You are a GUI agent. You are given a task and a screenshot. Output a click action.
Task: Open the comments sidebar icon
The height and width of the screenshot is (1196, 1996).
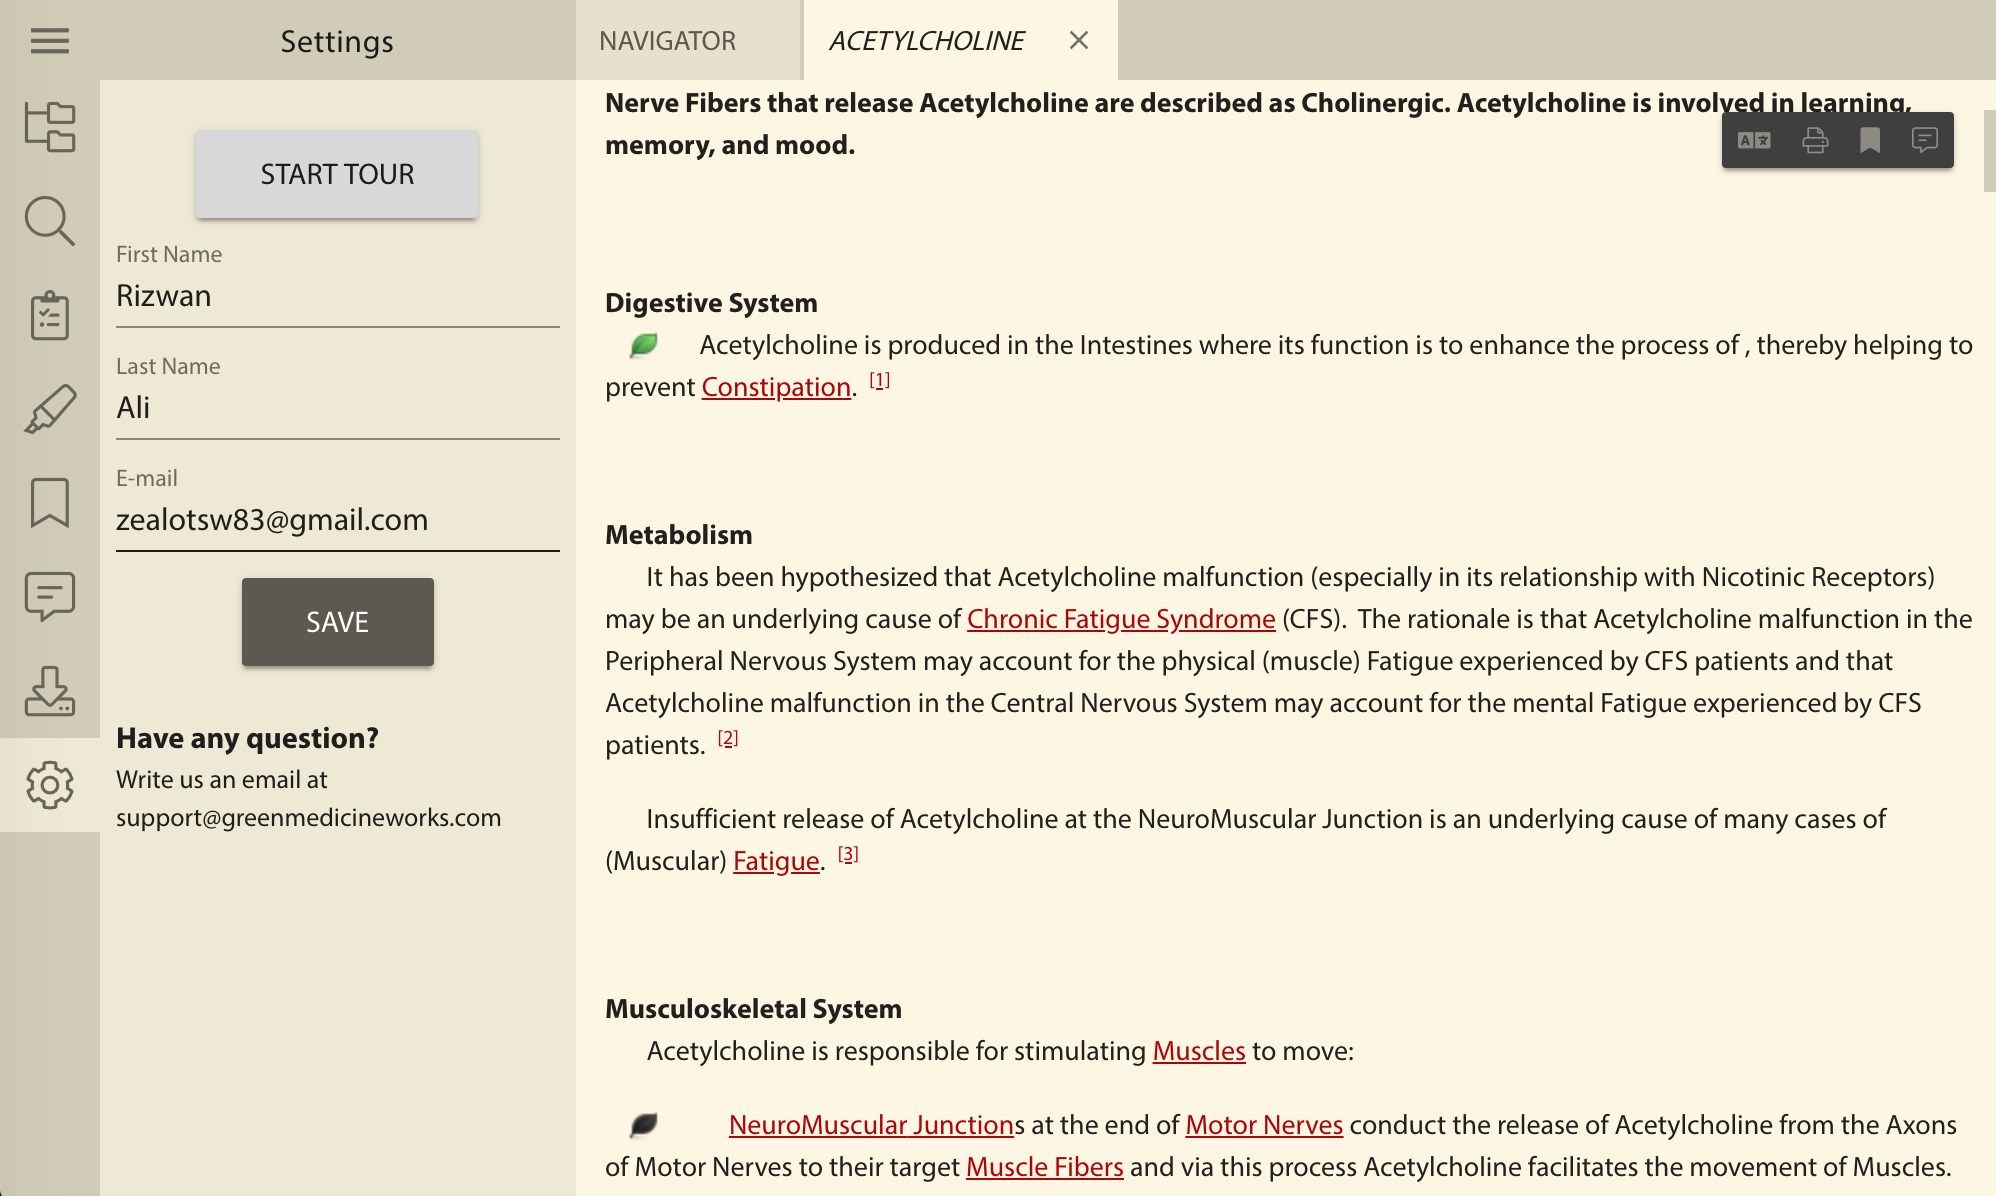(49, 597)
